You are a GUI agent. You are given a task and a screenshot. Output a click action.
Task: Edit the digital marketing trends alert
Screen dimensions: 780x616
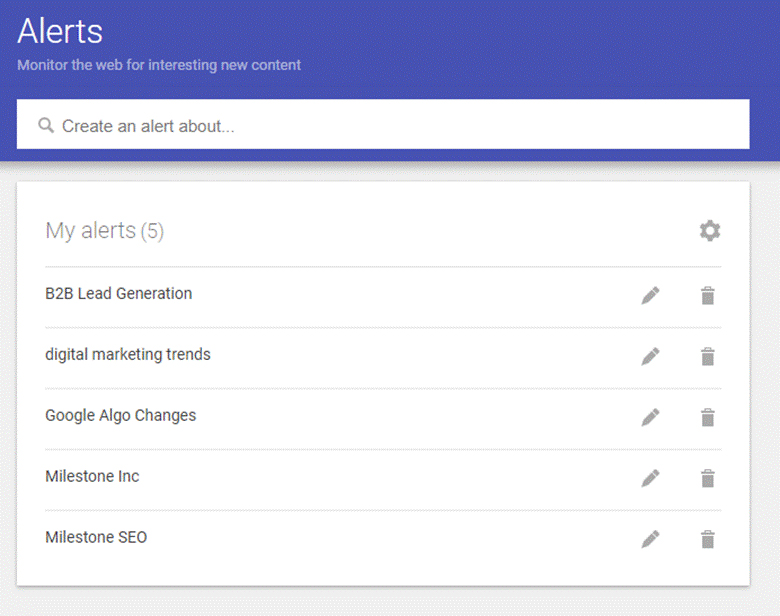click(651, 356)
